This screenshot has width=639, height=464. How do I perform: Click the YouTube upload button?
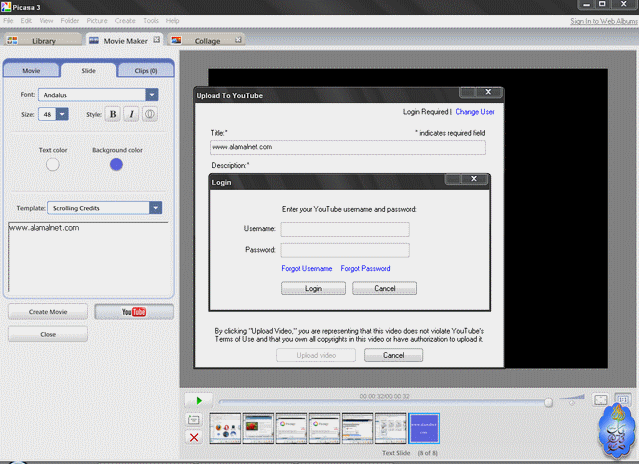[134, 312]
